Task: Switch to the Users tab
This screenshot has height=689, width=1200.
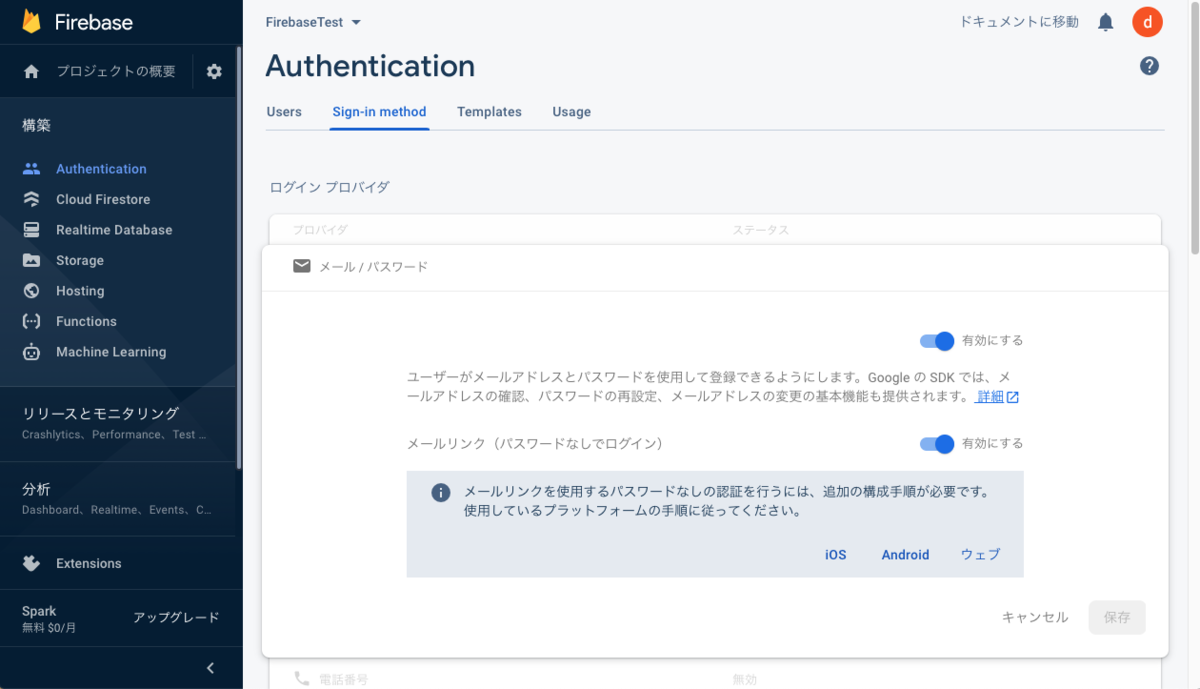Action: click(284, 112)
